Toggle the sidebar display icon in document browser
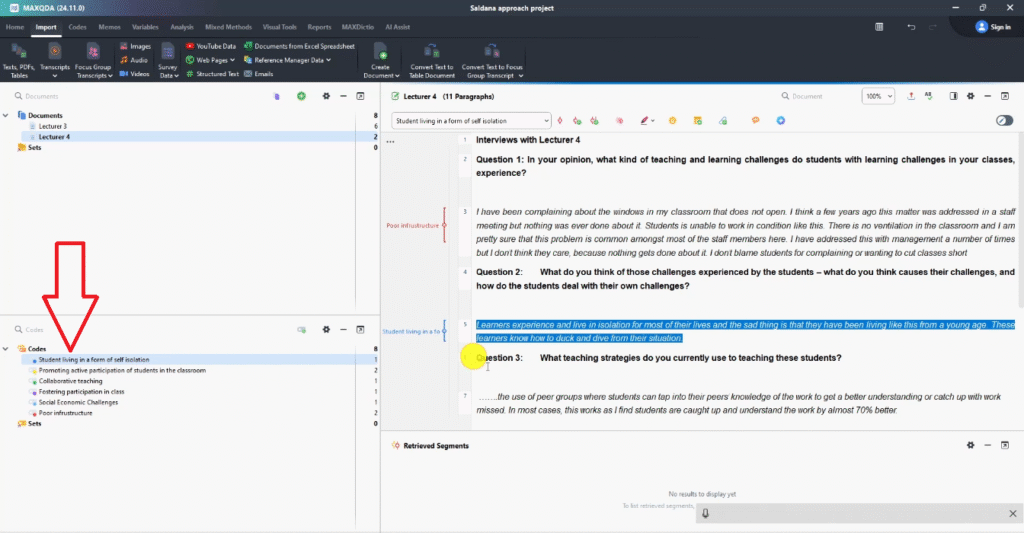 click(953, 96)
